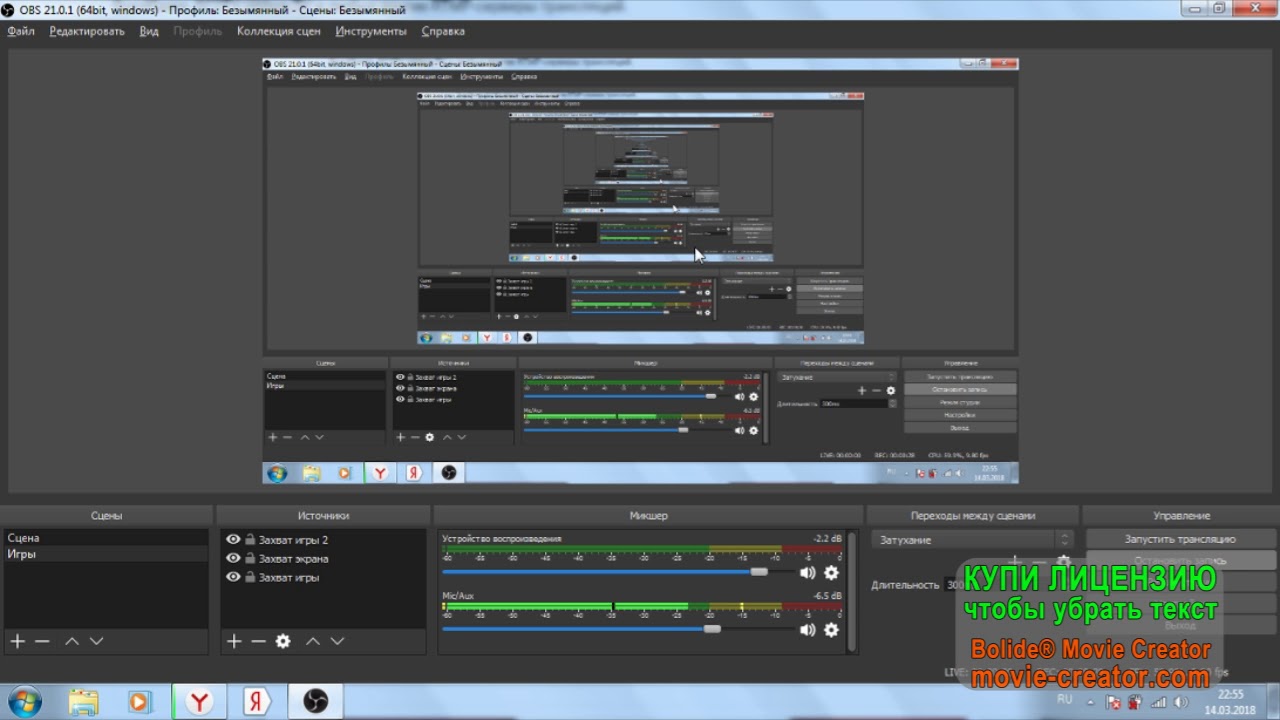Move selected scene up with the arrow
This screenshot has width=1280, height=720.
coord(72,641)
